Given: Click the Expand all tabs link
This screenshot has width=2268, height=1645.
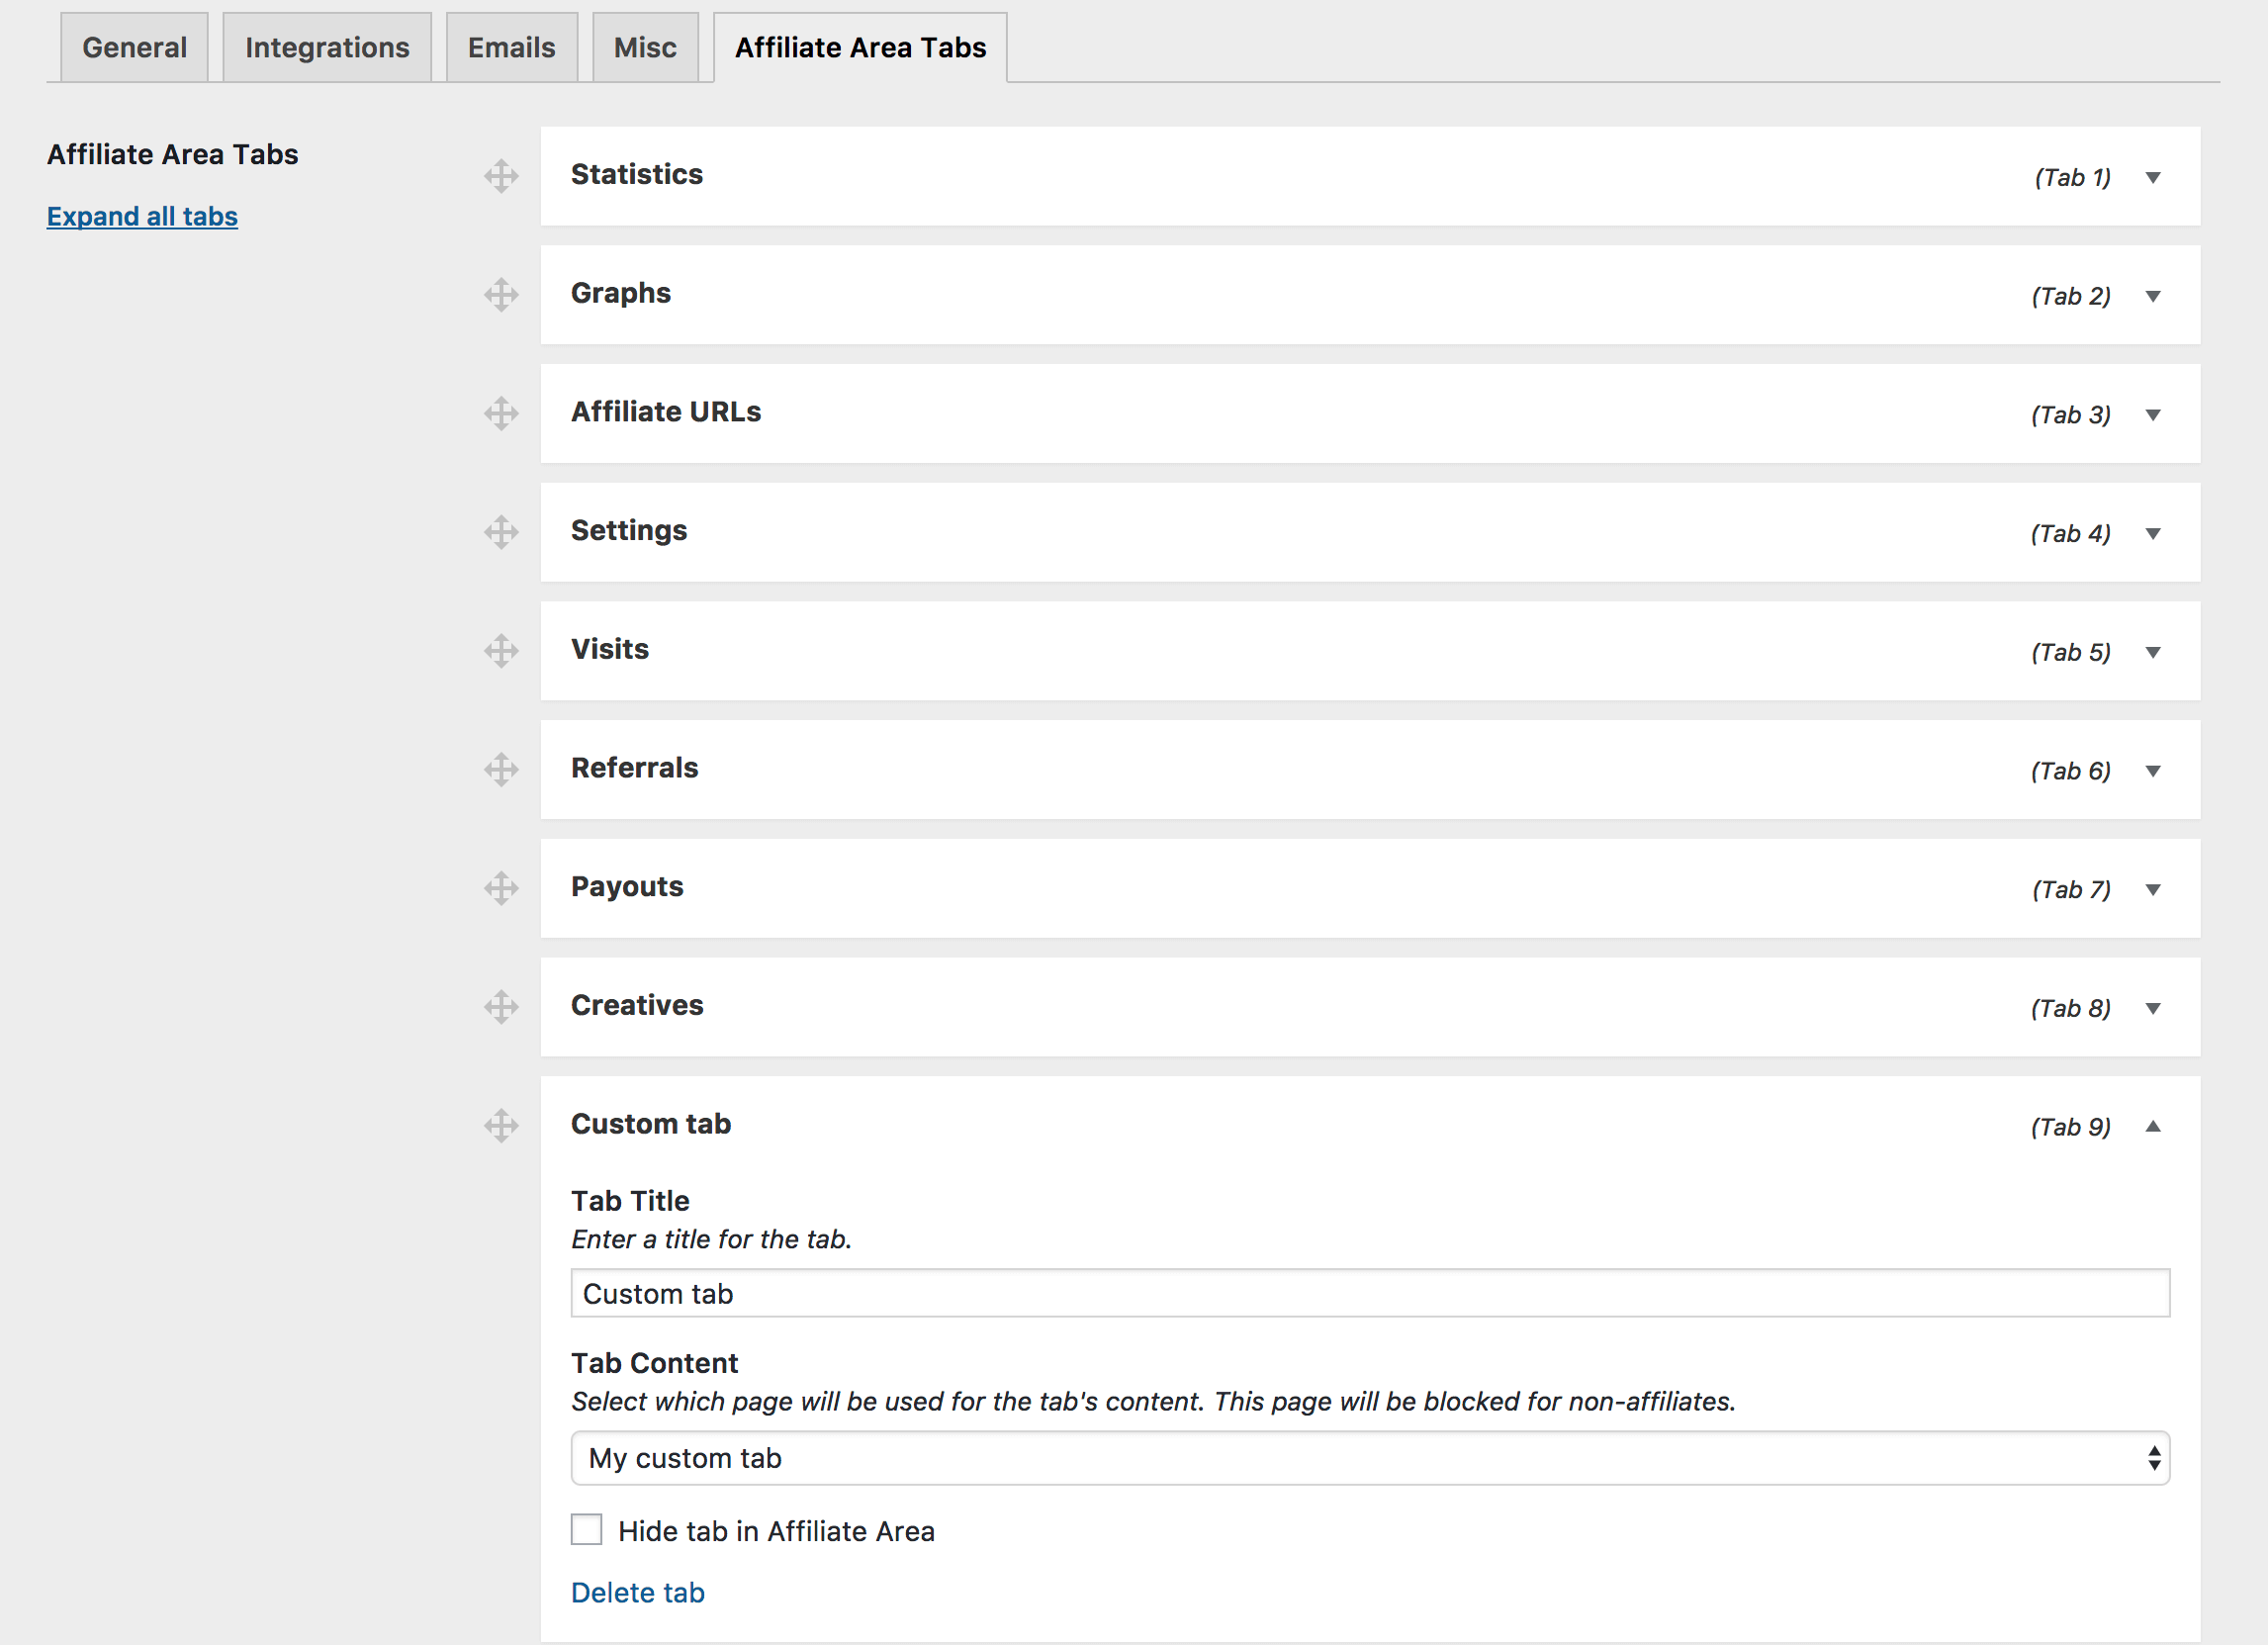Looking at the screenshot, I should (x=142, y=216).
